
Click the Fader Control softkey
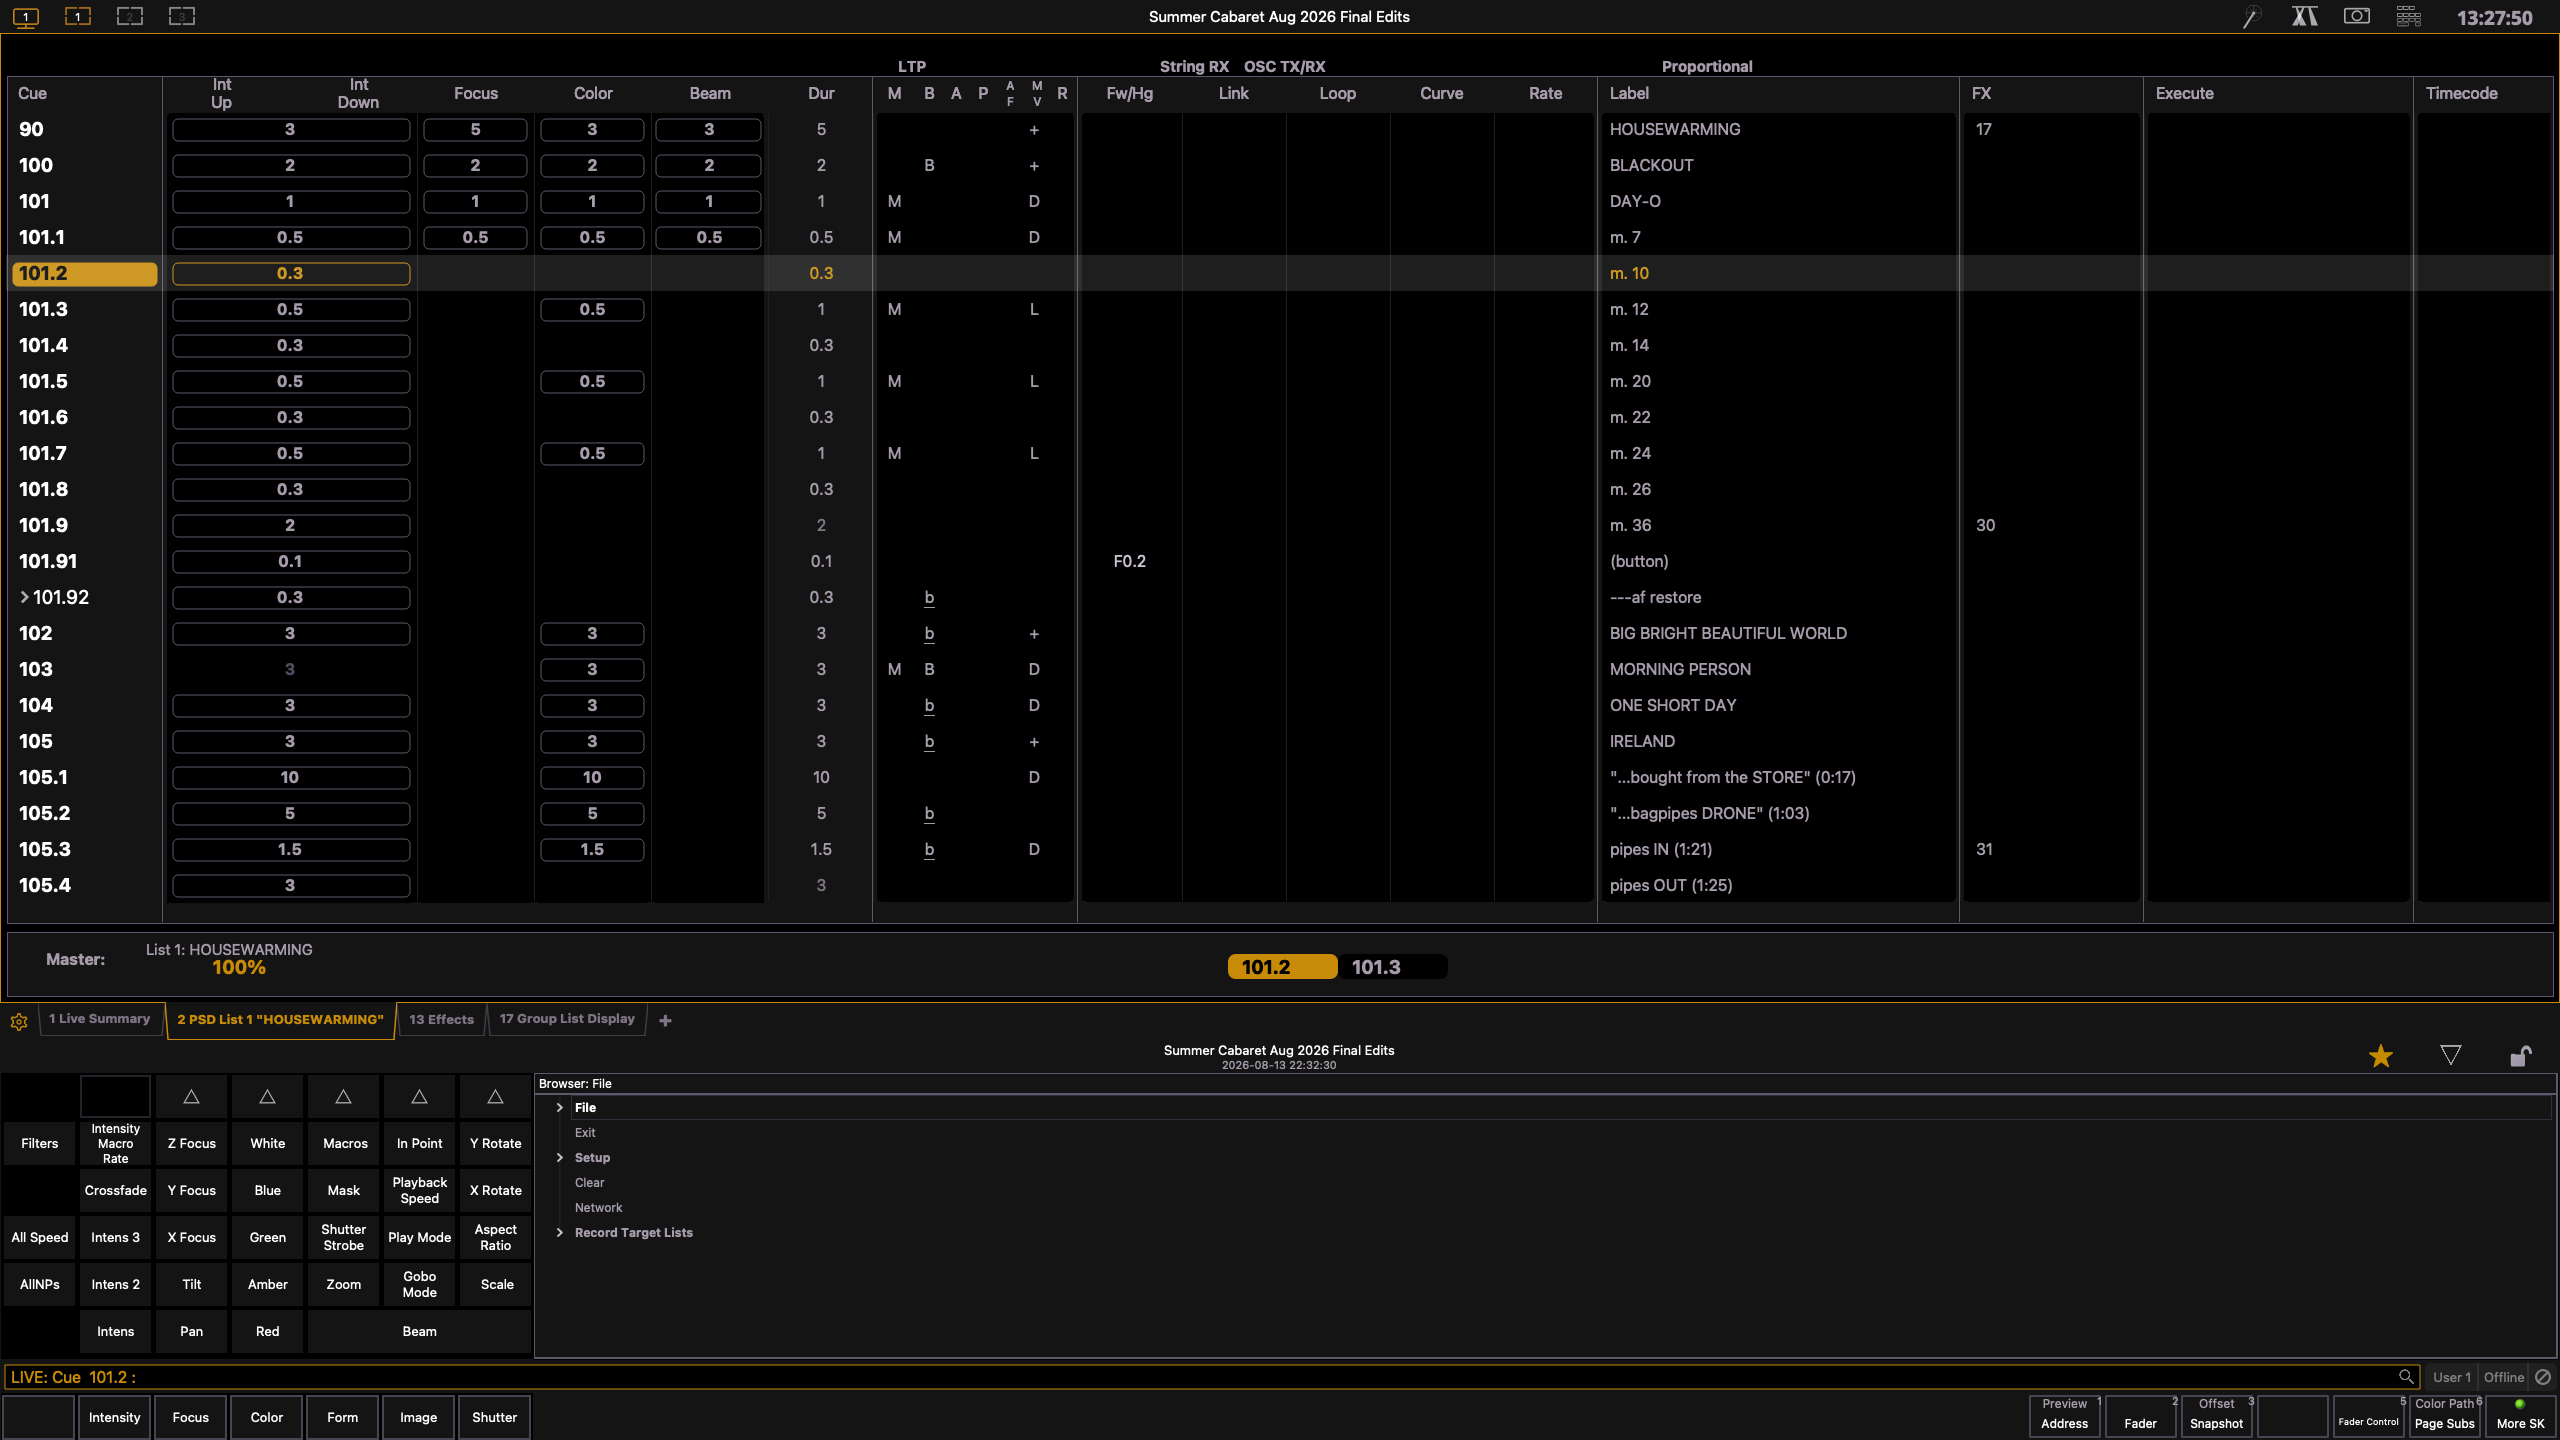tap(2369, 1417)
